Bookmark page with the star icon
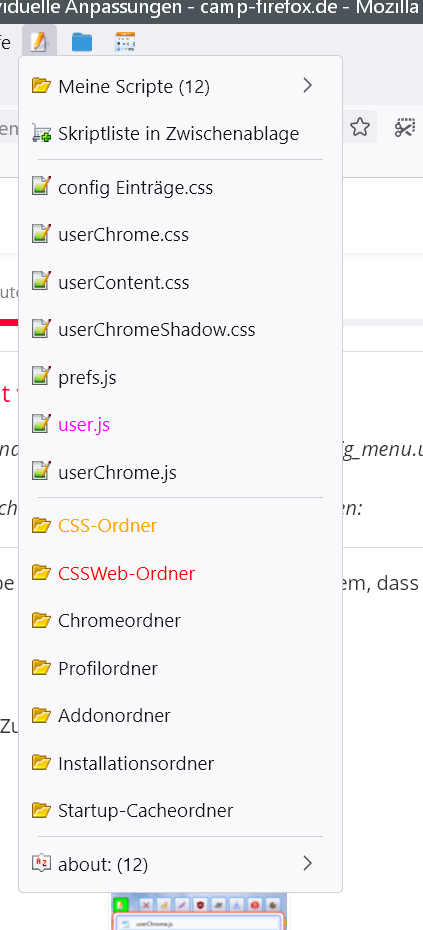 coord(360,127)
